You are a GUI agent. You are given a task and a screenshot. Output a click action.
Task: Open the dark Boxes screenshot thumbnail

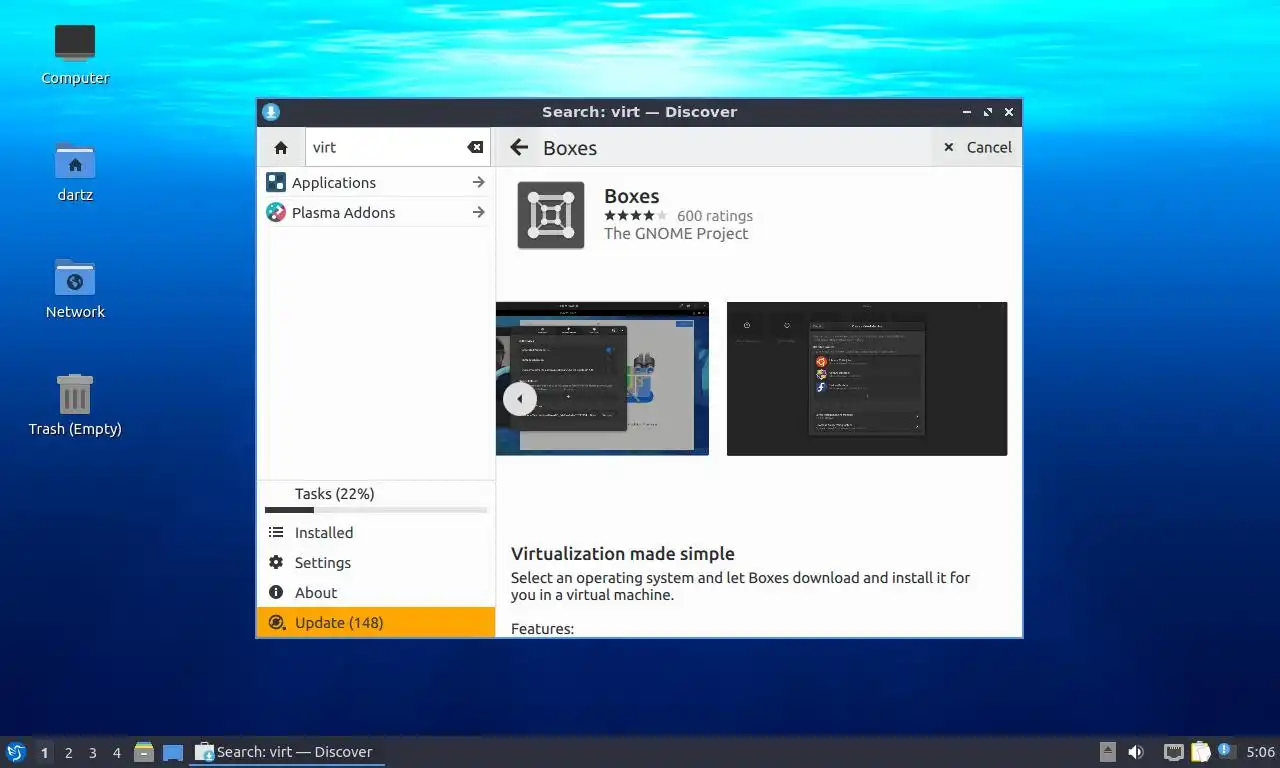(x=867, y=378)
